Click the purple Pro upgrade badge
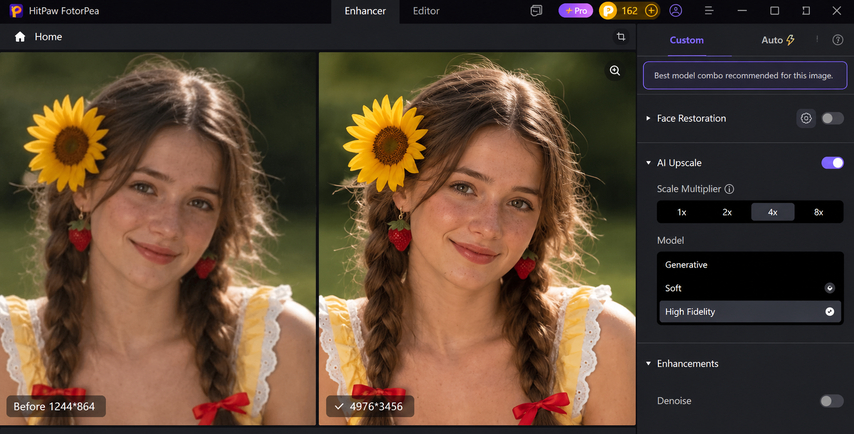This screenshot has width=854, height=434. click(576, 10)
